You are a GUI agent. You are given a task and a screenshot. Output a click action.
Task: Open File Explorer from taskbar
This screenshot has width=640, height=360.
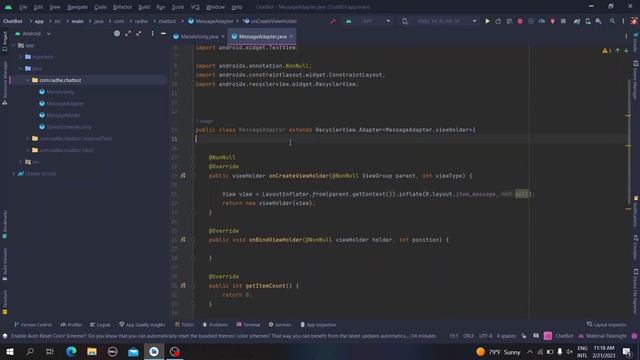[92, 351]
